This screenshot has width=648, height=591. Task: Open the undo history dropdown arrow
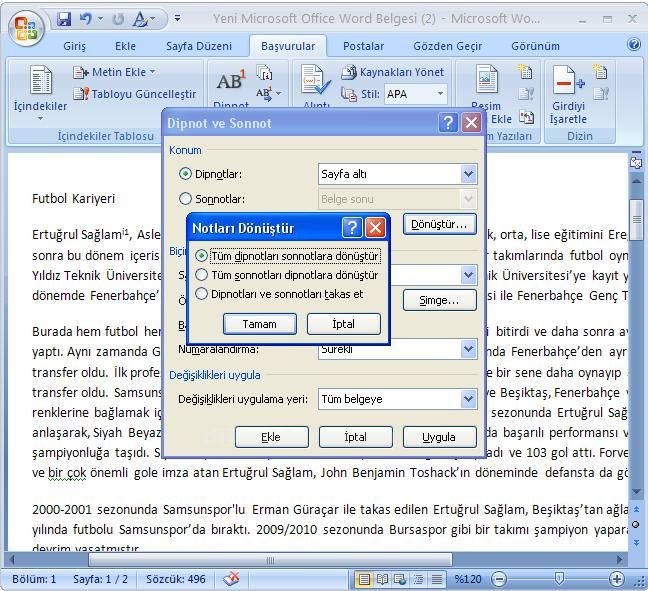[x=100, y=19]
